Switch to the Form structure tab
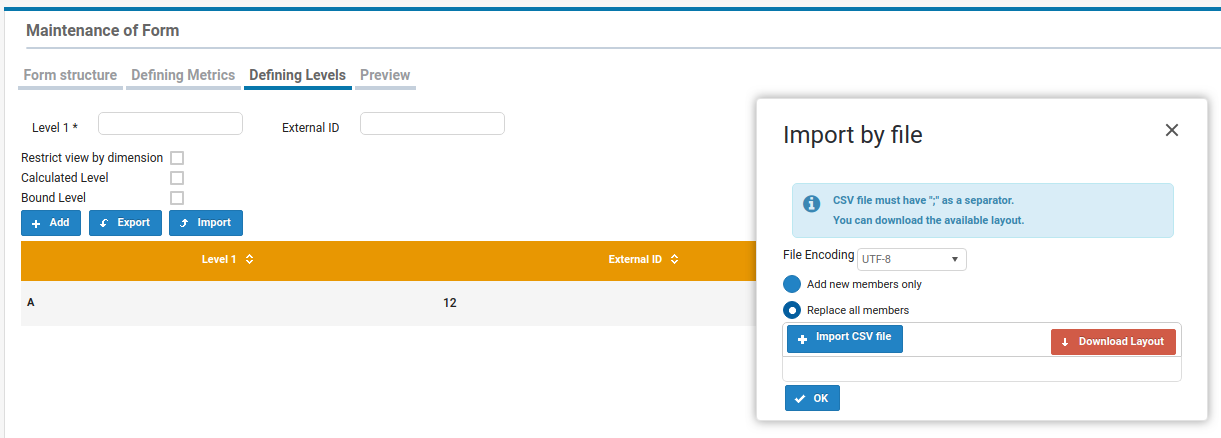The height and width of the screenshot is (438, 1221). click(70, 75)
